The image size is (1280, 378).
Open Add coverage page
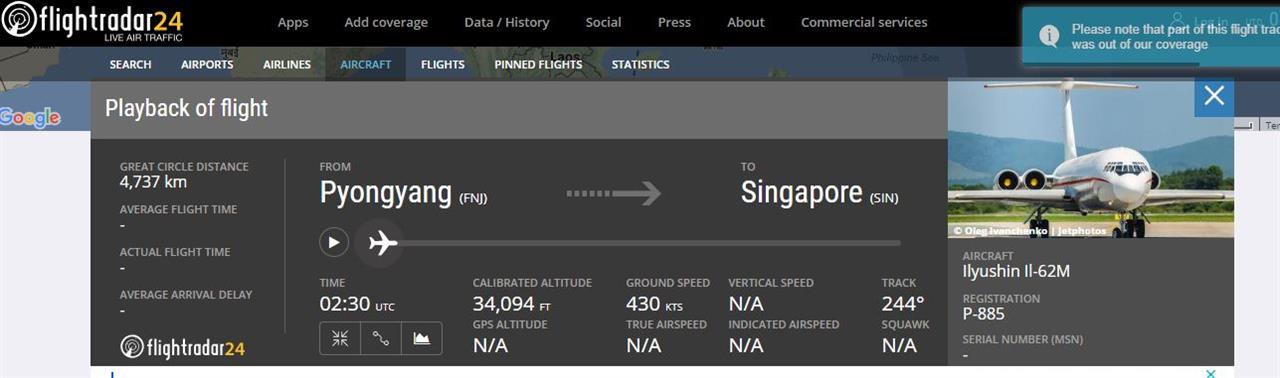click(x=386, y=22)
